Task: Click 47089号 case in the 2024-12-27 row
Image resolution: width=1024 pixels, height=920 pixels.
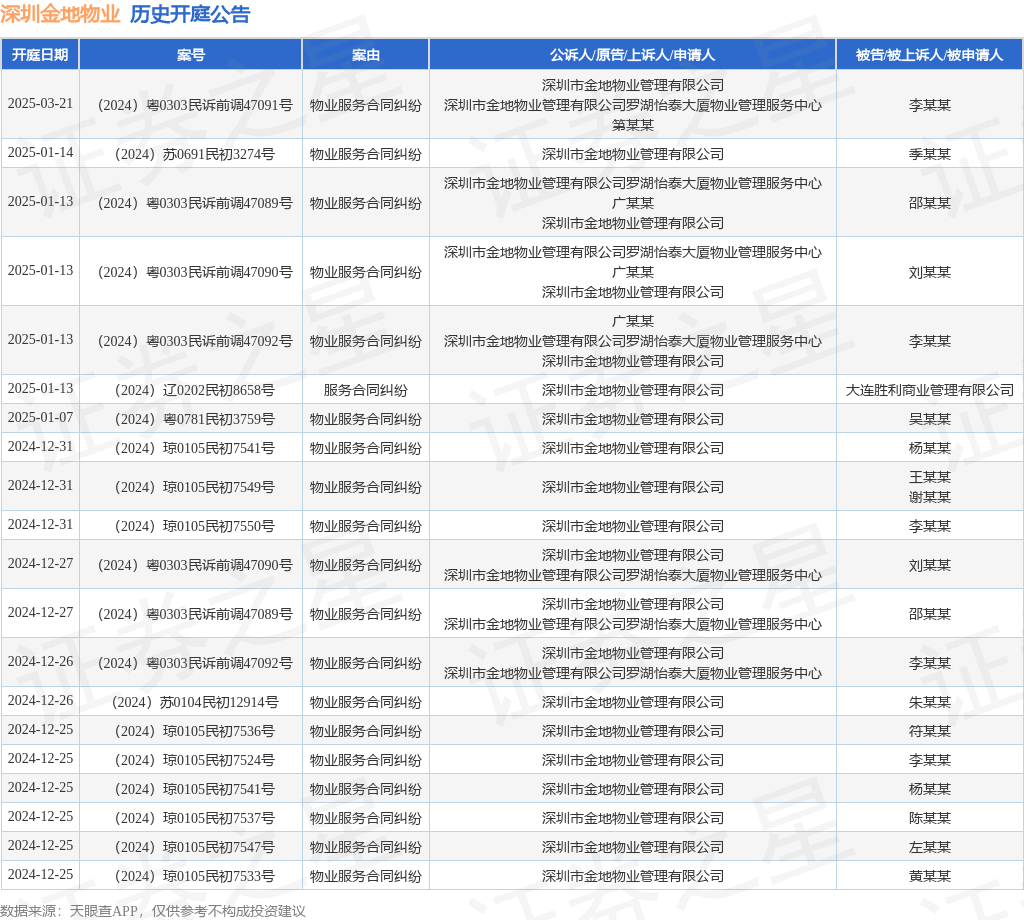Action: tap(195, 614)
